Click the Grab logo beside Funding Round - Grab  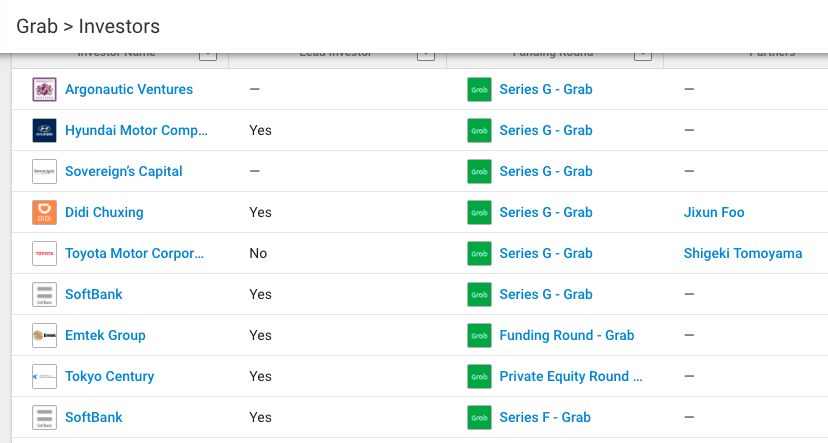click(479, 335)
